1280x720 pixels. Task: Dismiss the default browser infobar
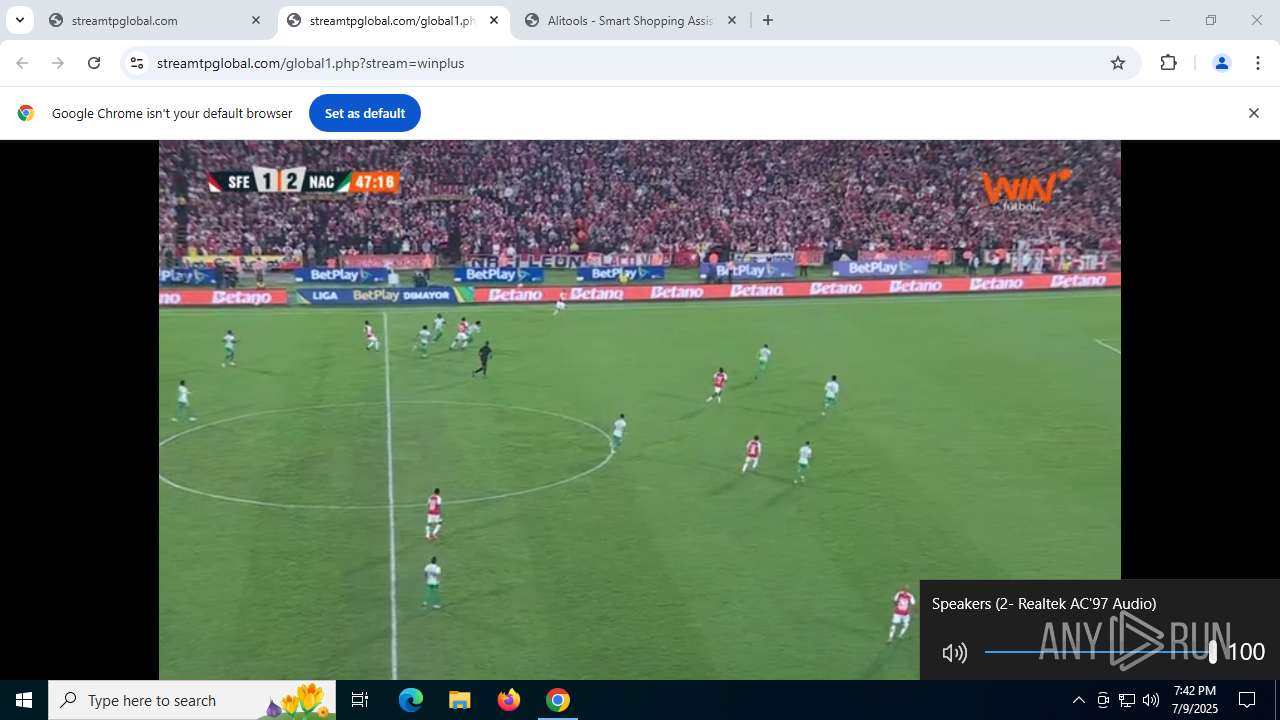point(1253,113)
